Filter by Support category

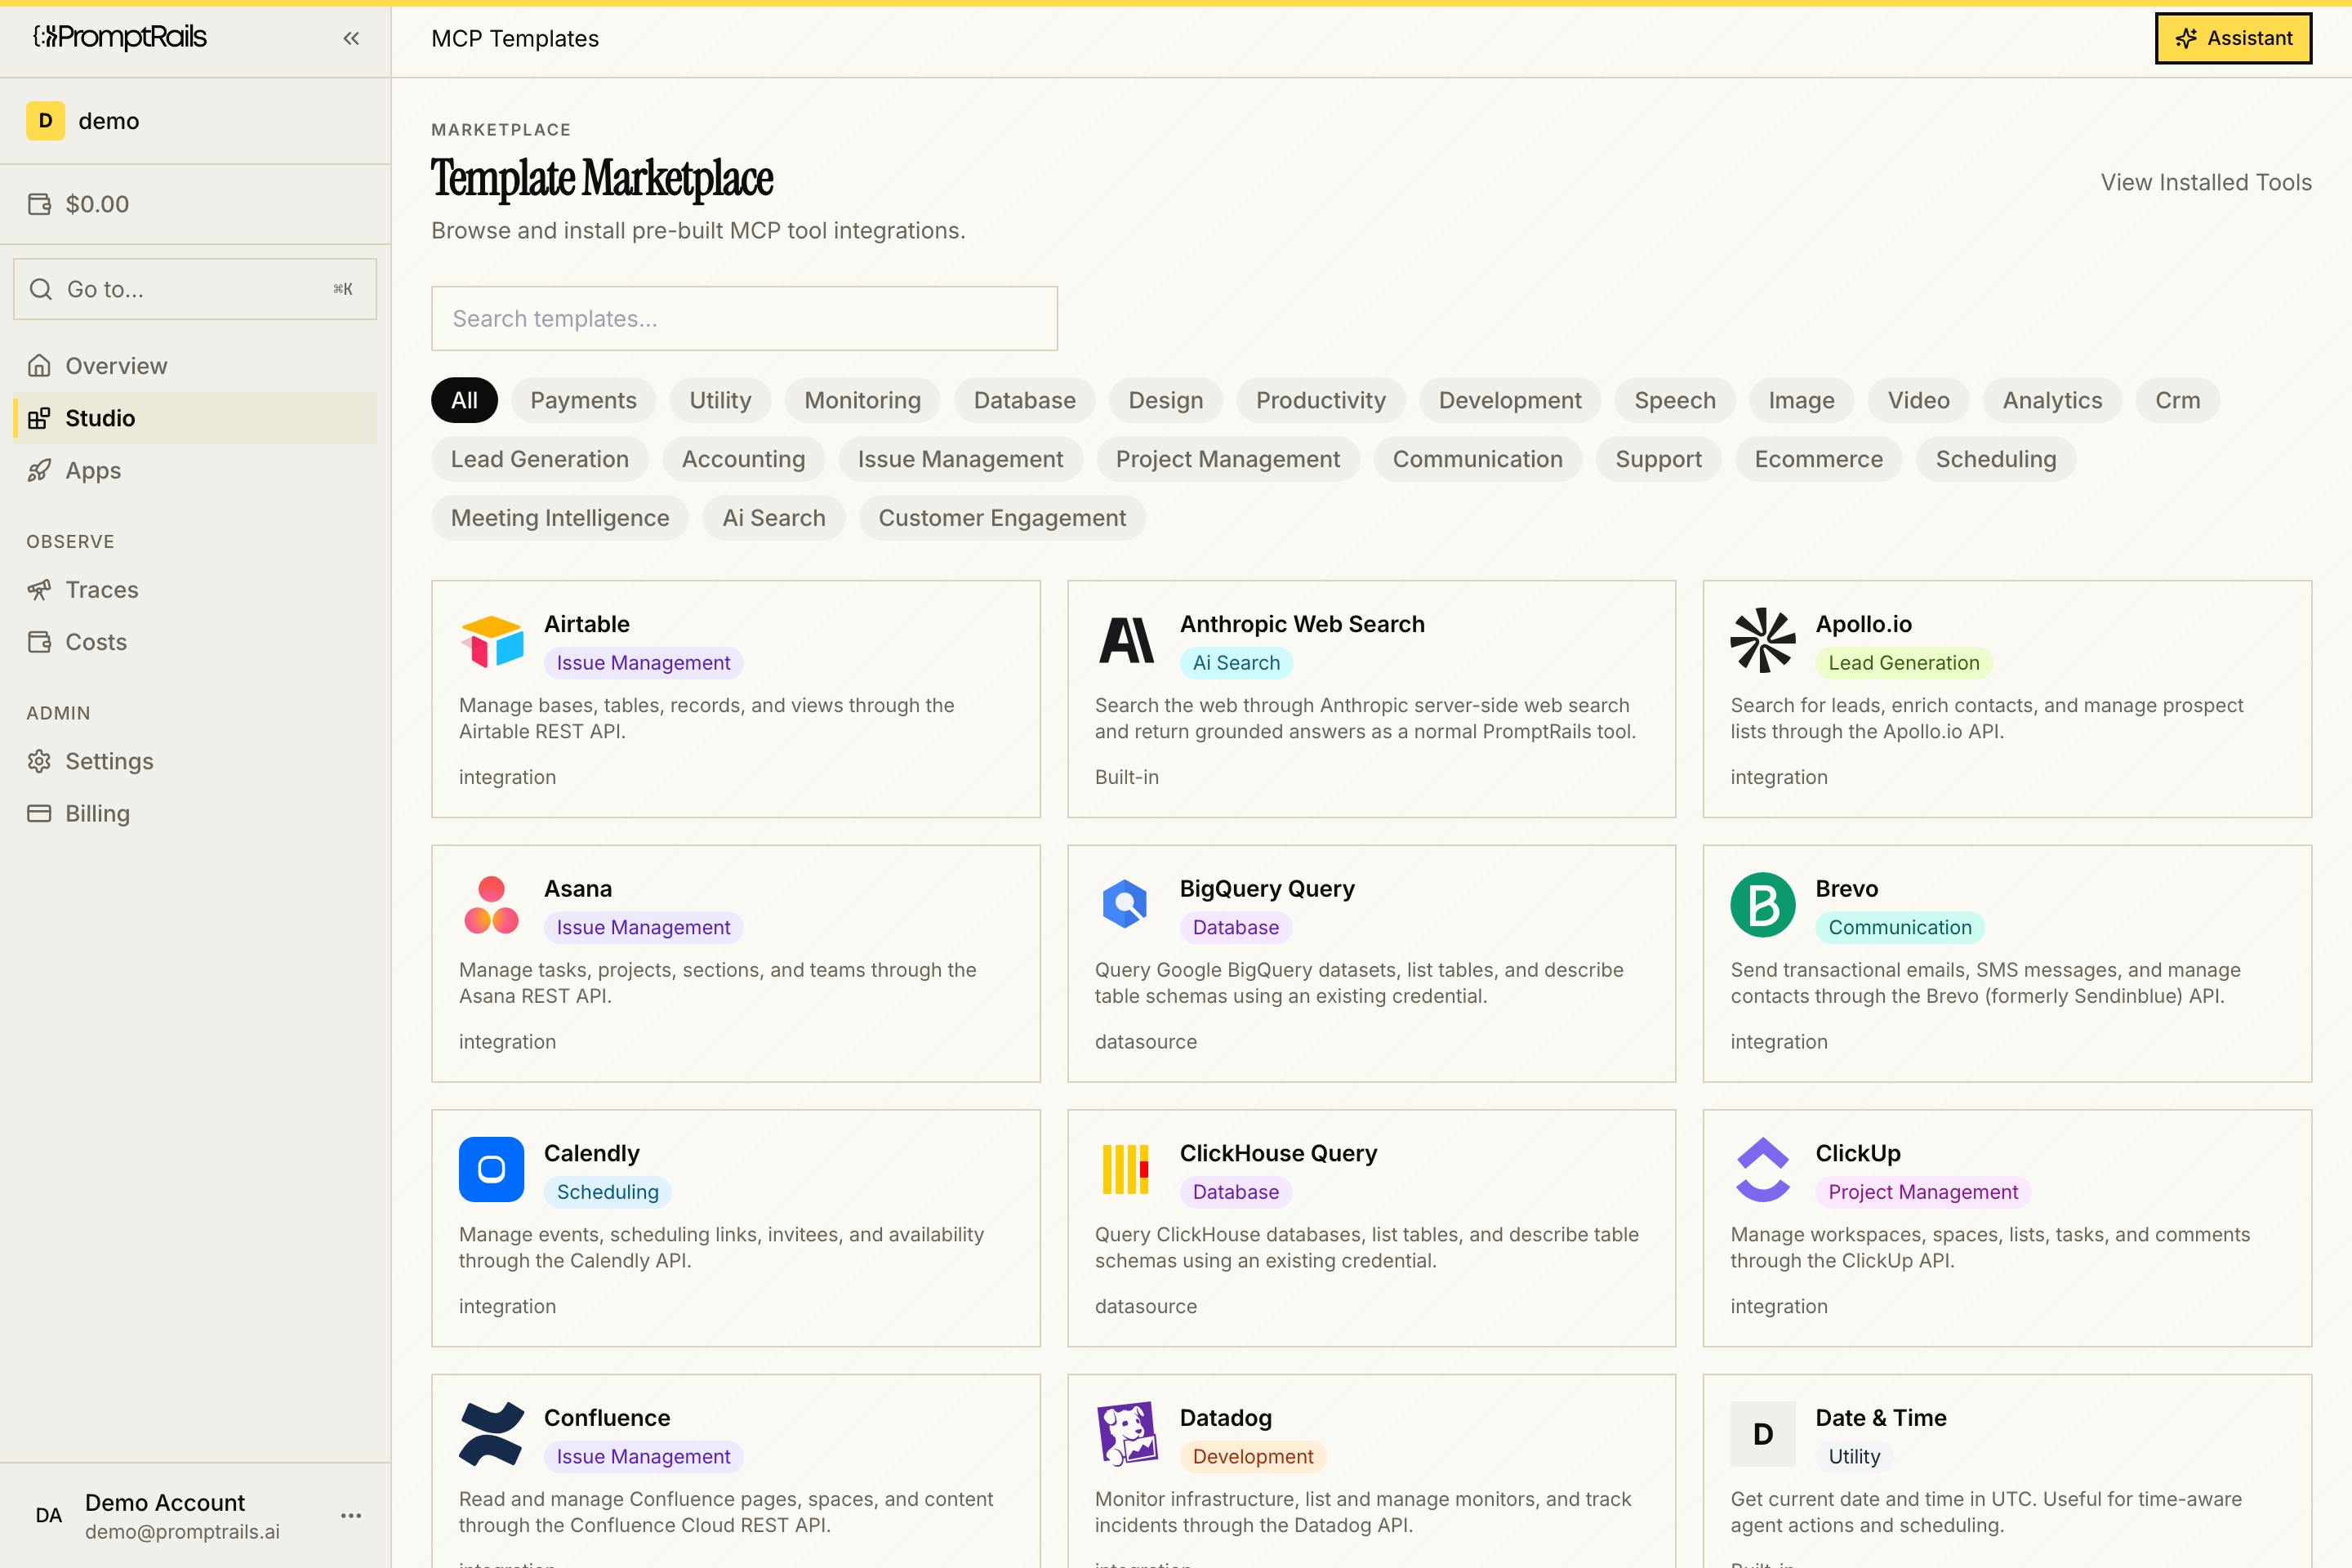click(1658, 459)
